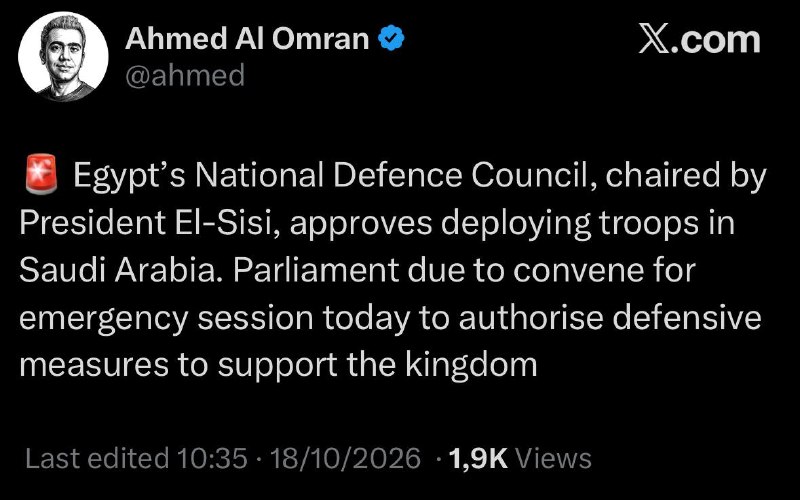Click the display name Ahmed Al Omran
The image size is (800, 500).
point(247,39)
